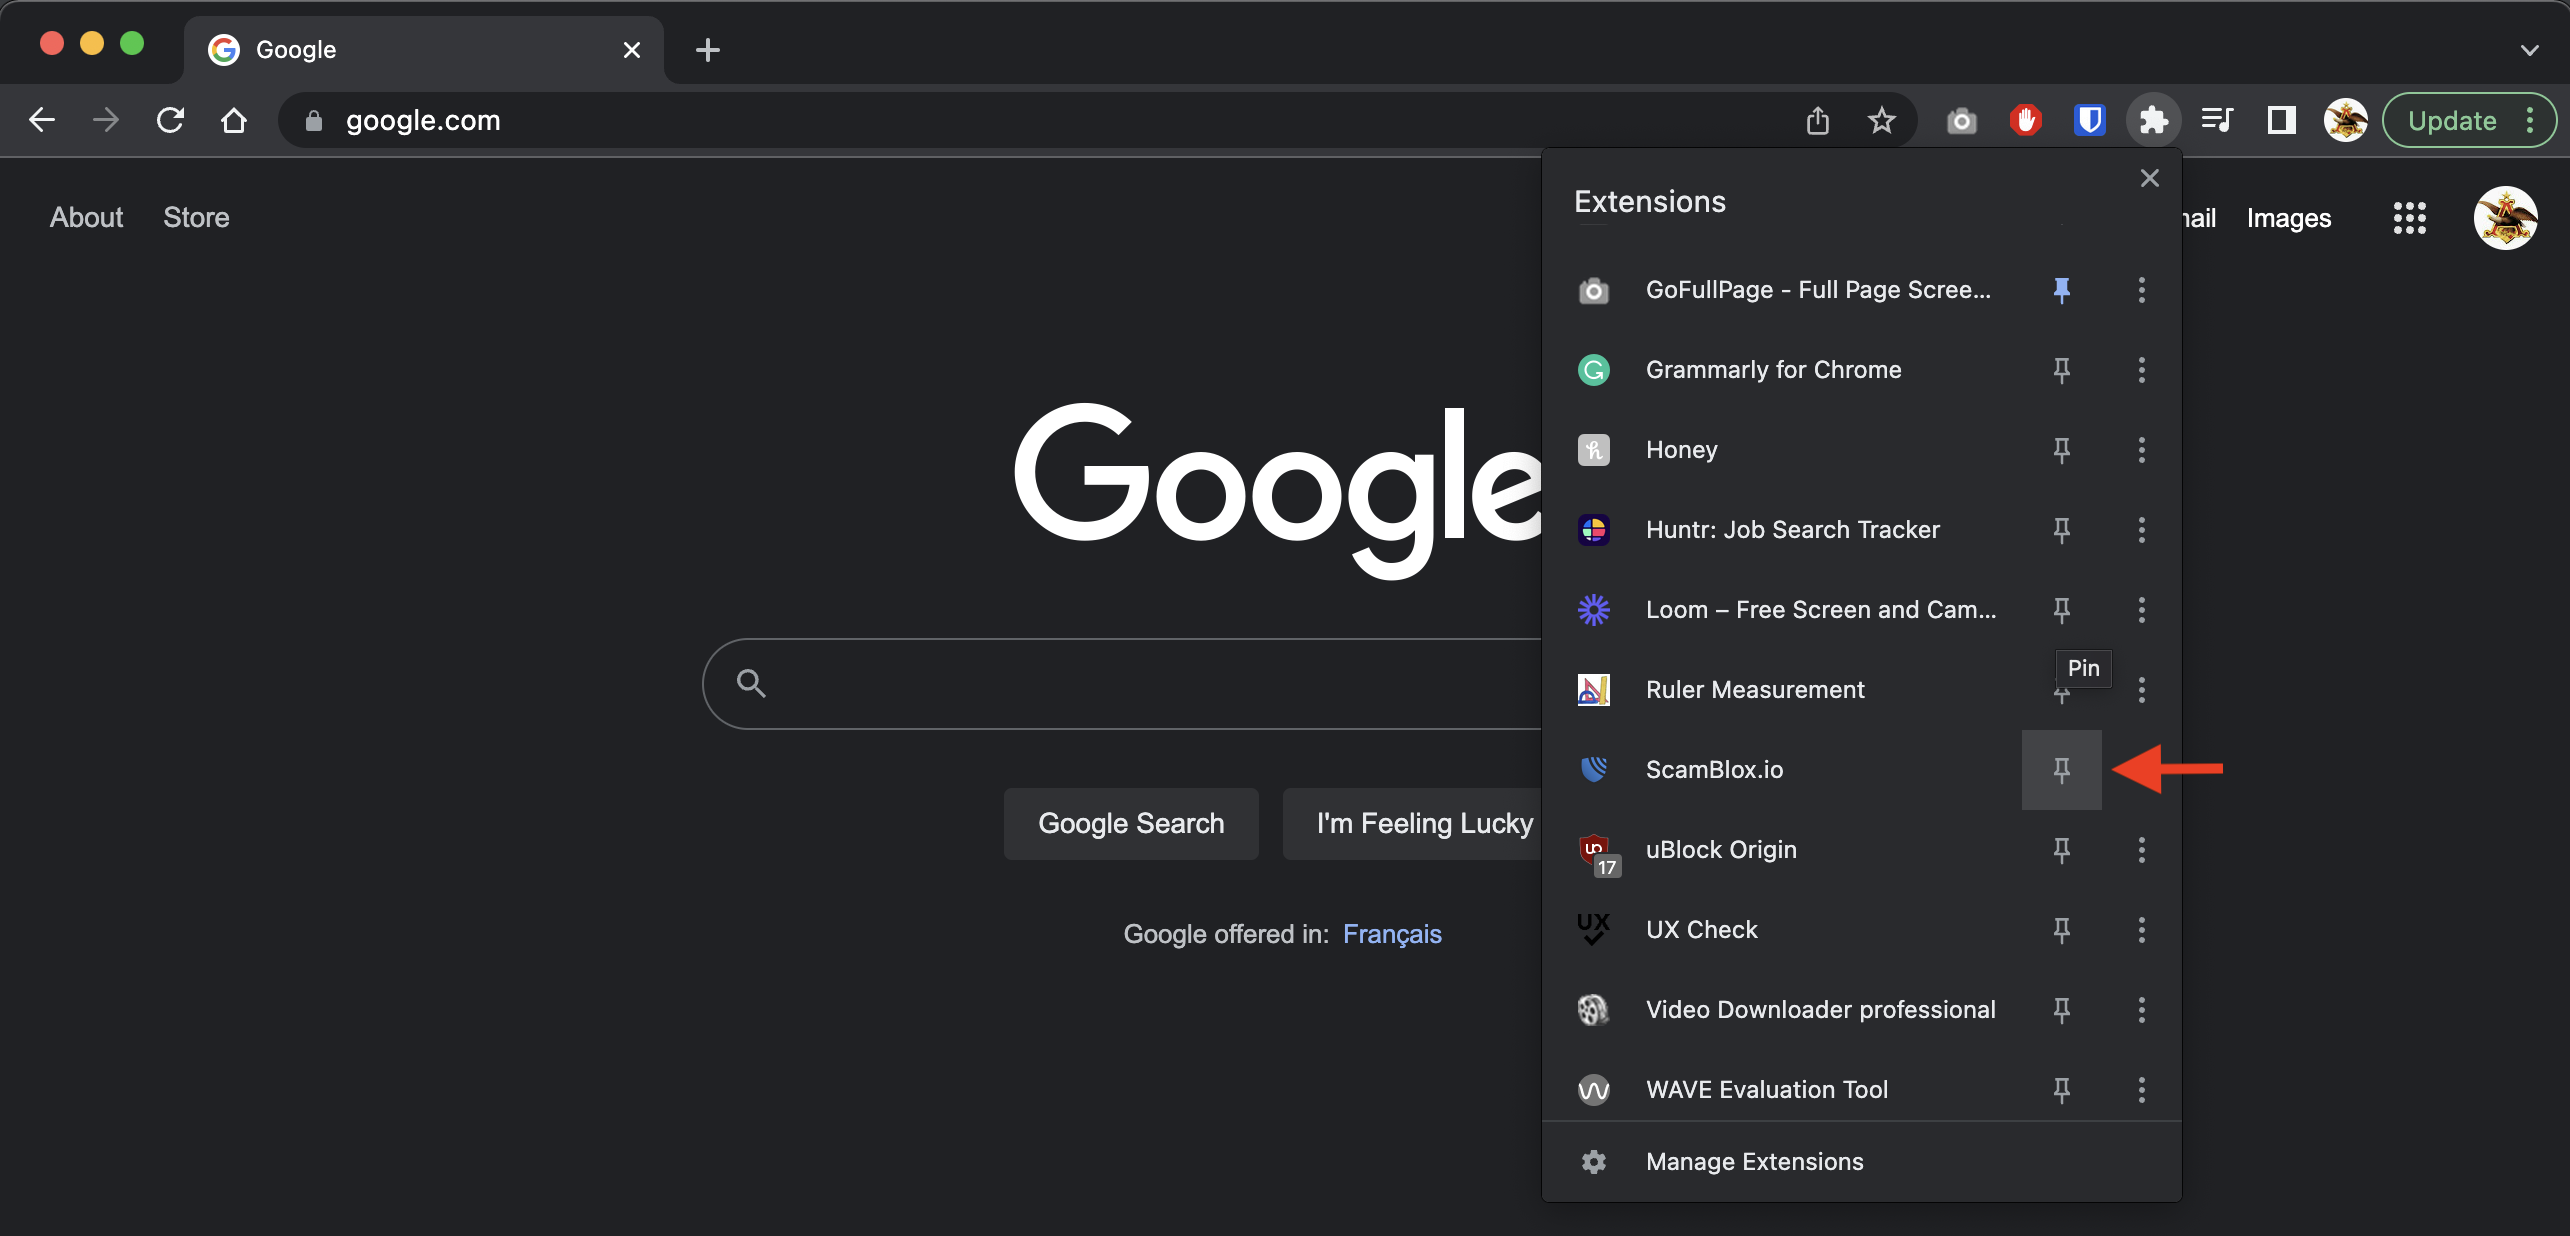2570x1236 pixels.
Task: Click the Loom extension icon
Action: [1594, 610]
